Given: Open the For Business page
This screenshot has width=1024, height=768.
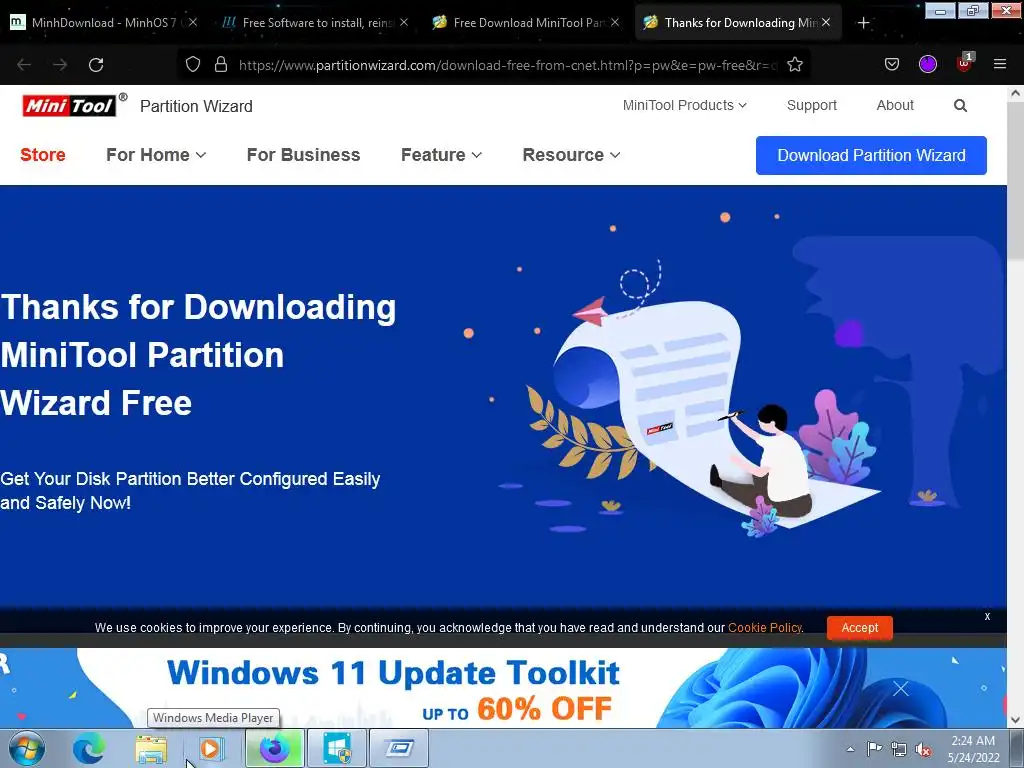Looking at the screenshot, I should pos(304,155).
